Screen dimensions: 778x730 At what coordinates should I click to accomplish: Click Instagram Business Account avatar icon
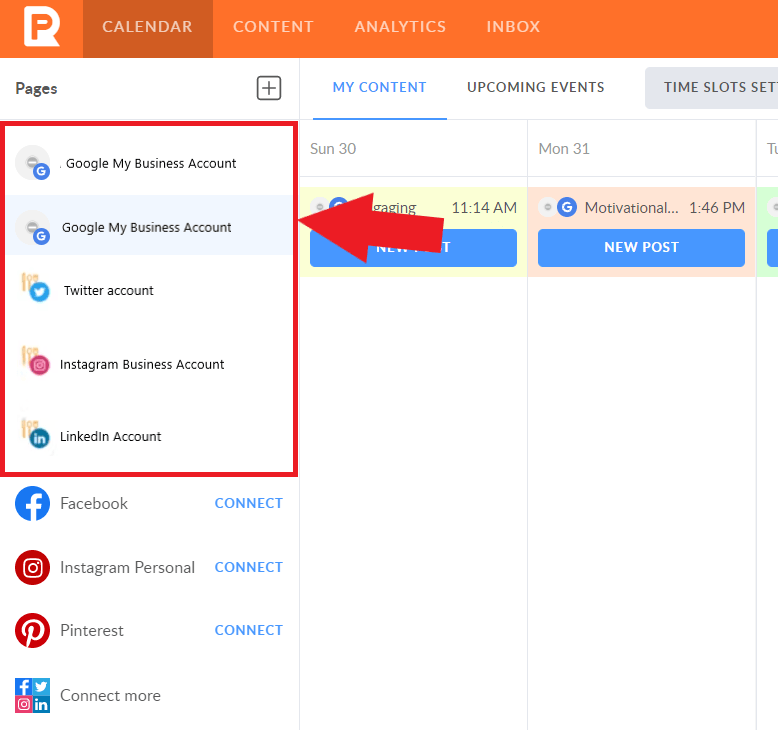pos(35,361)
